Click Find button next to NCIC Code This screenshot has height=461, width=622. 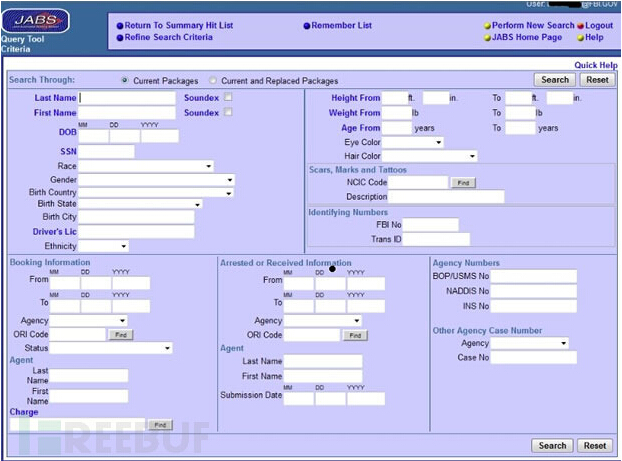click(x=463, y=183)
